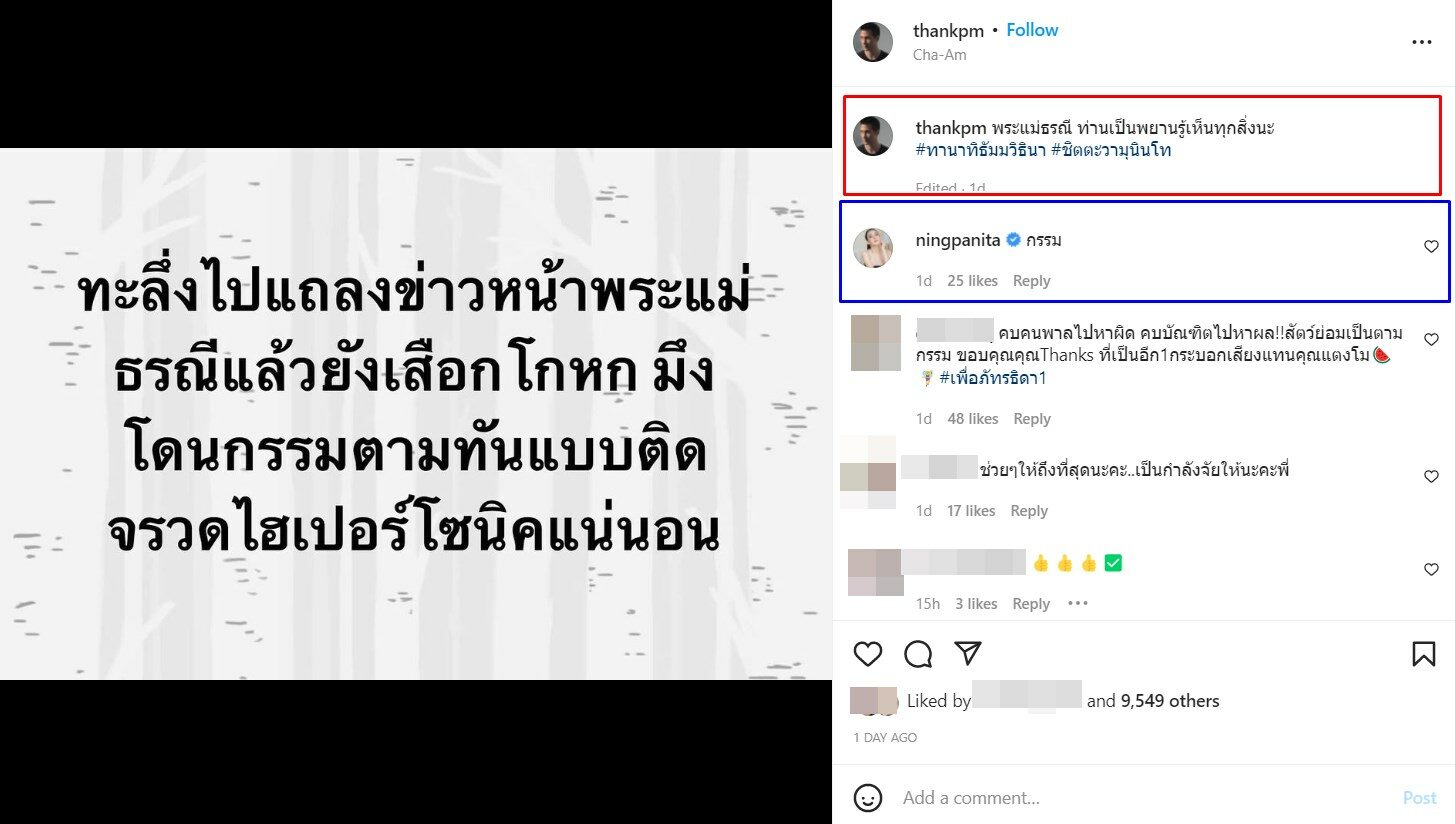Open the three-dot more options menu
Viewport: 1455px width, 824px height.
pyautogui.click(x=1421, y=42)
